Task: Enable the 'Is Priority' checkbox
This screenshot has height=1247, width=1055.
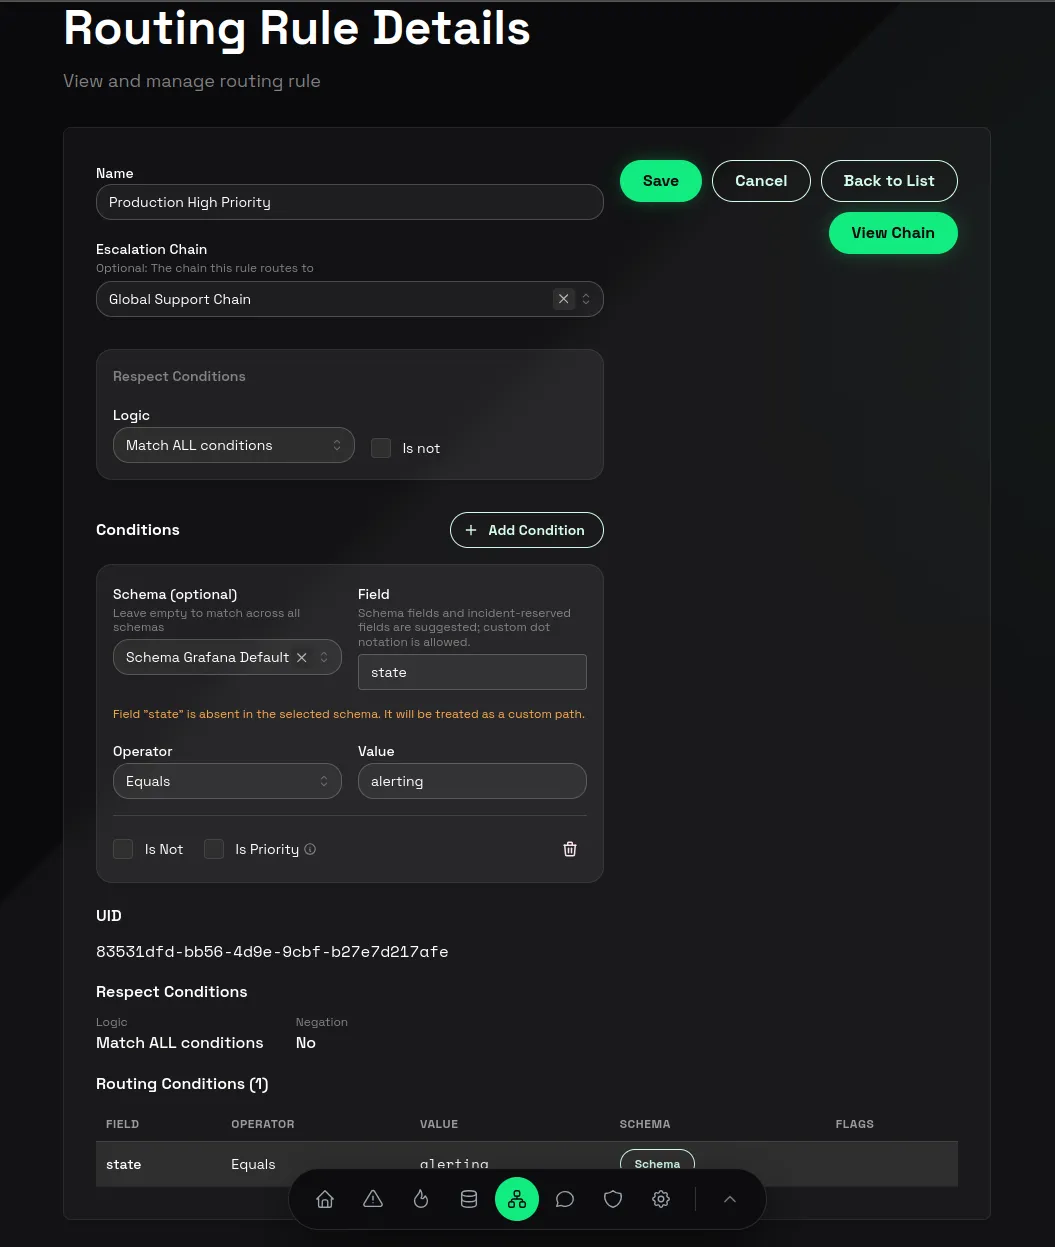Action: [x=214, y=849]
